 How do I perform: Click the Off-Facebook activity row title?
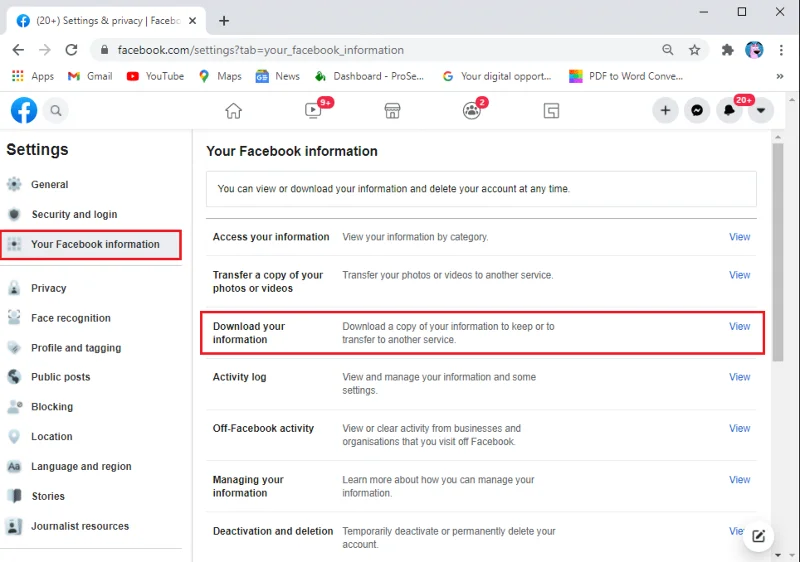coord(263,429)
